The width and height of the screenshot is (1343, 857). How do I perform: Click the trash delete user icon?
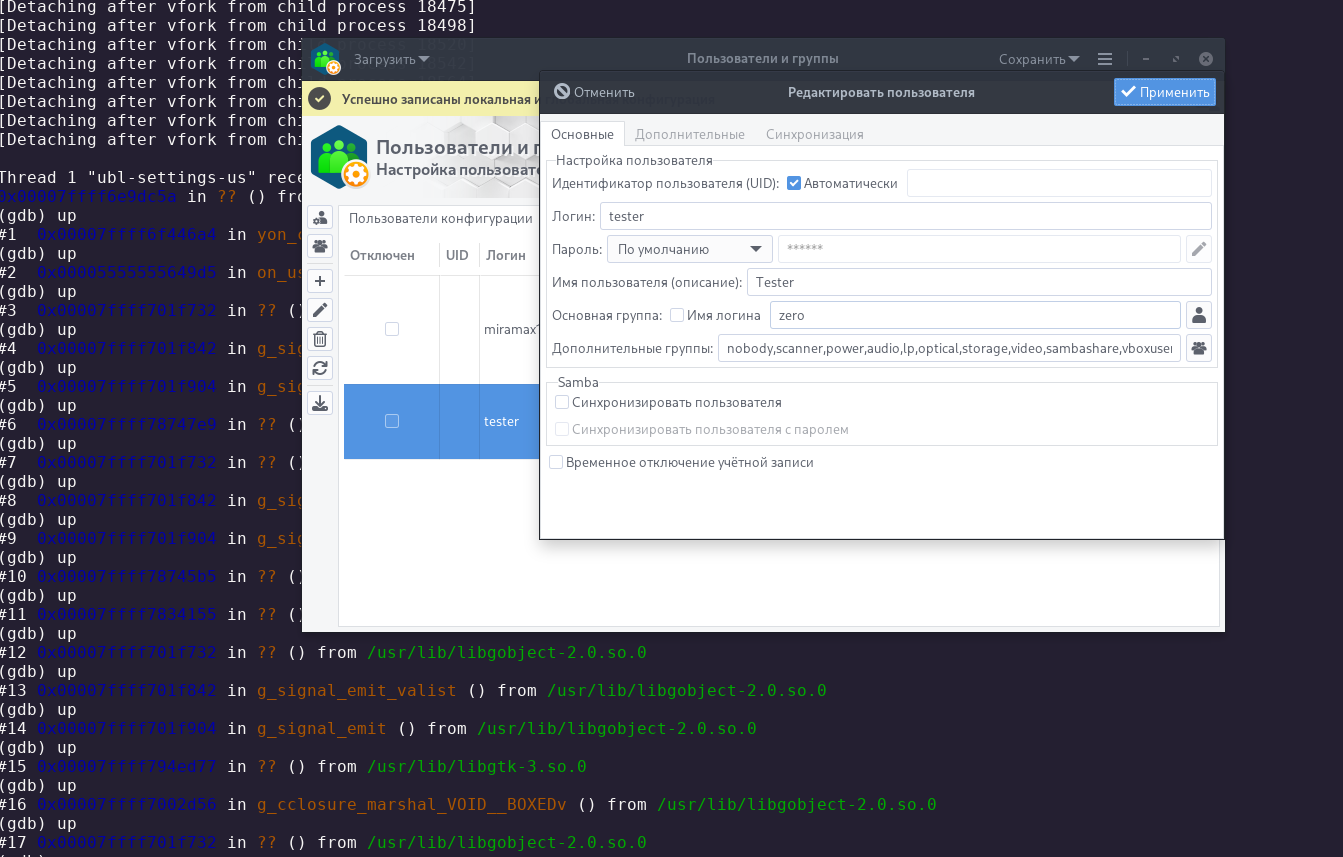(320, 339)
